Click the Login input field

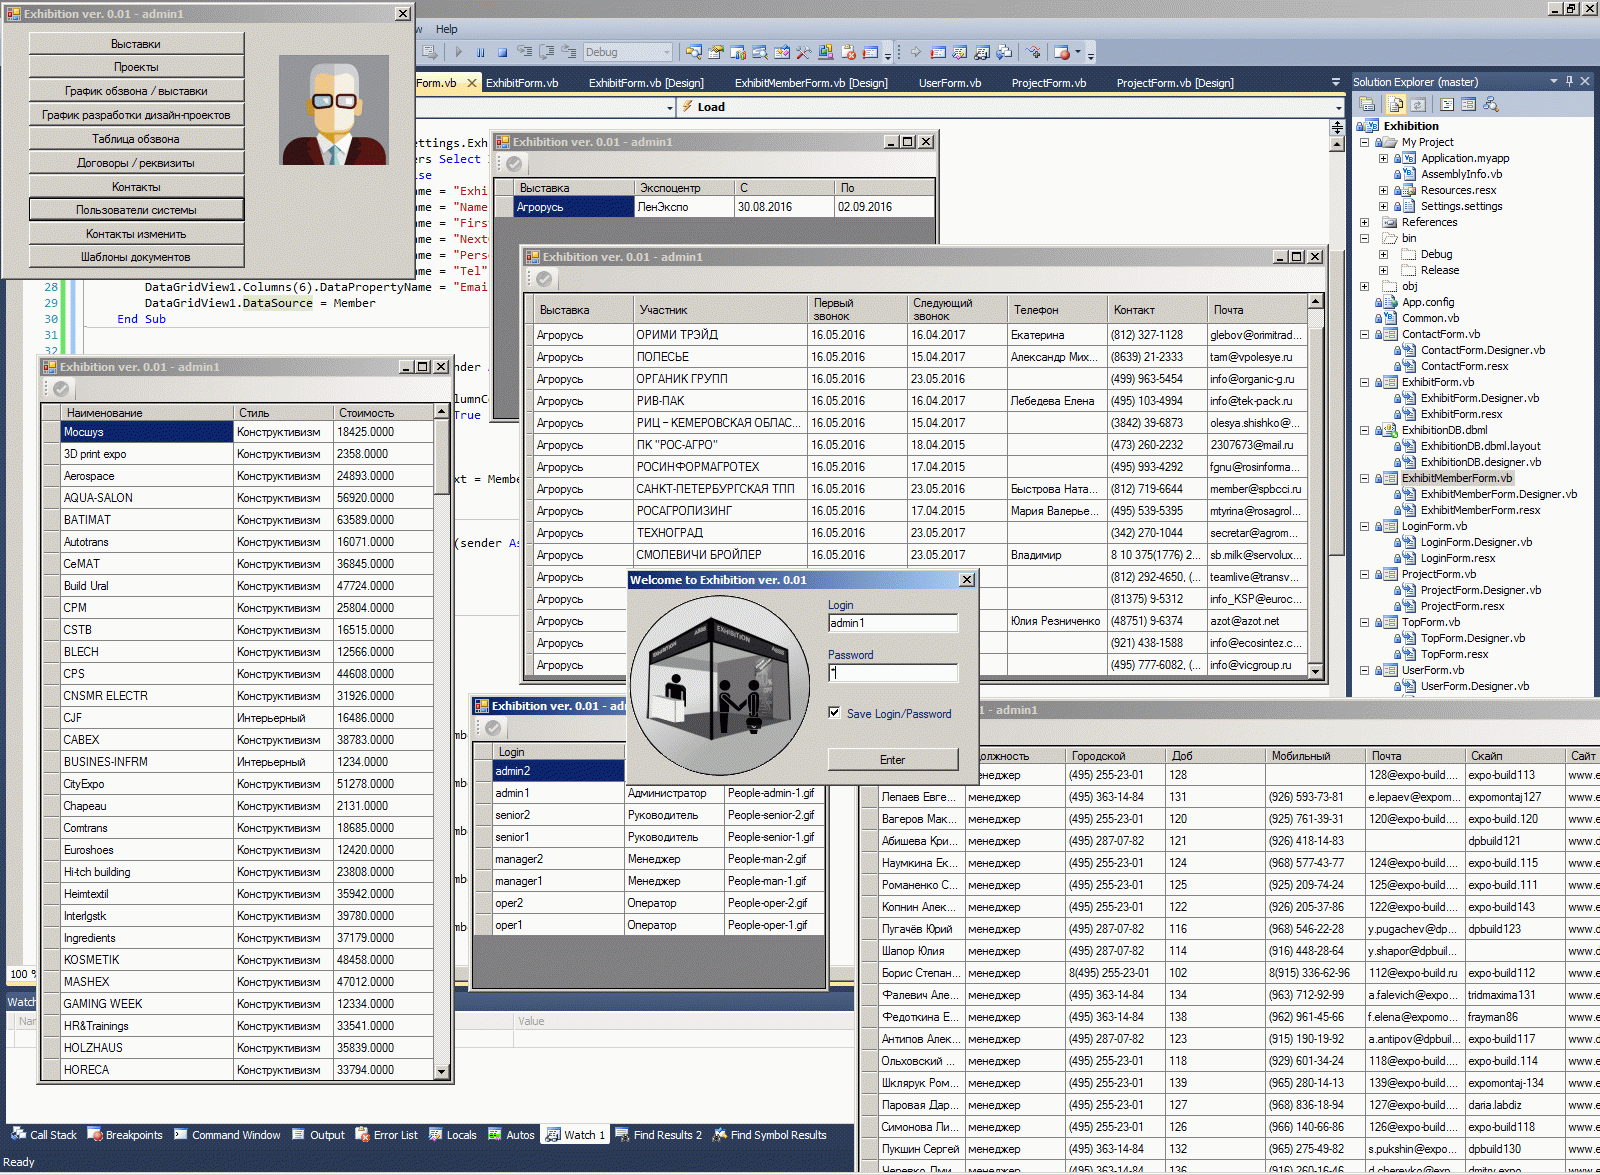(x=893, y=623)
